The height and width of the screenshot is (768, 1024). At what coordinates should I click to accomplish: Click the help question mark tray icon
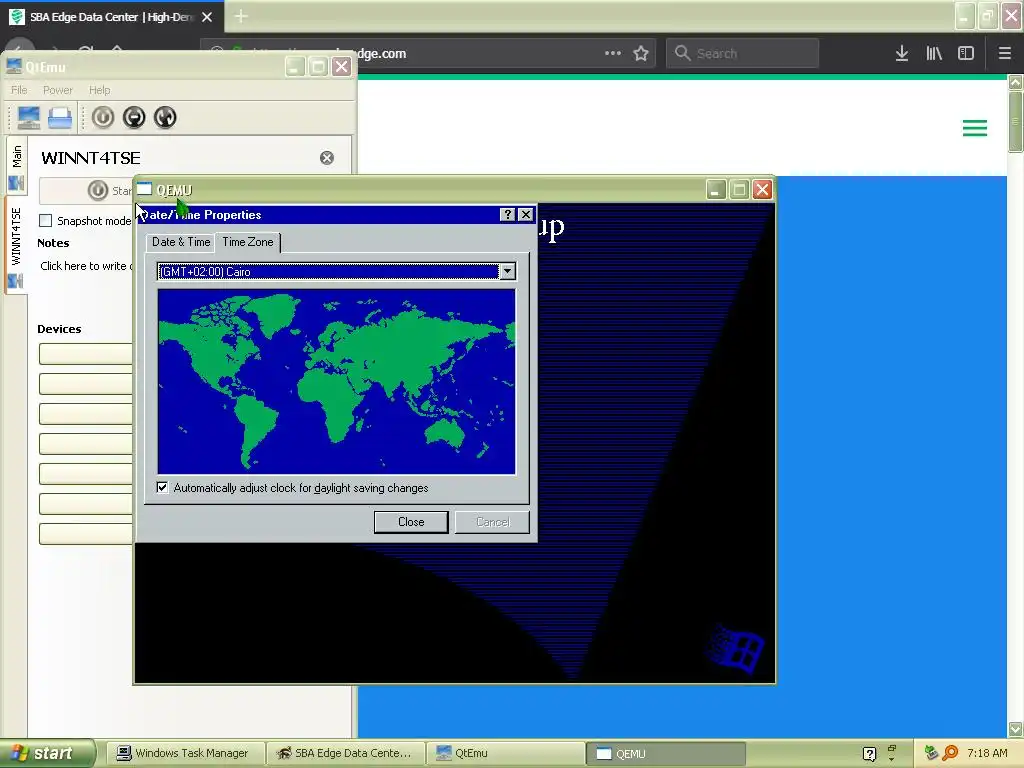pos(869,754)
